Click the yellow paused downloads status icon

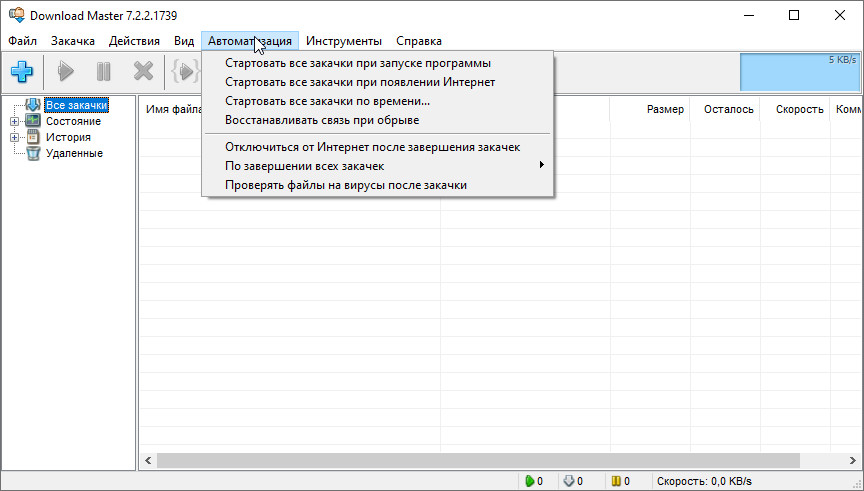[x=616, y=481]
